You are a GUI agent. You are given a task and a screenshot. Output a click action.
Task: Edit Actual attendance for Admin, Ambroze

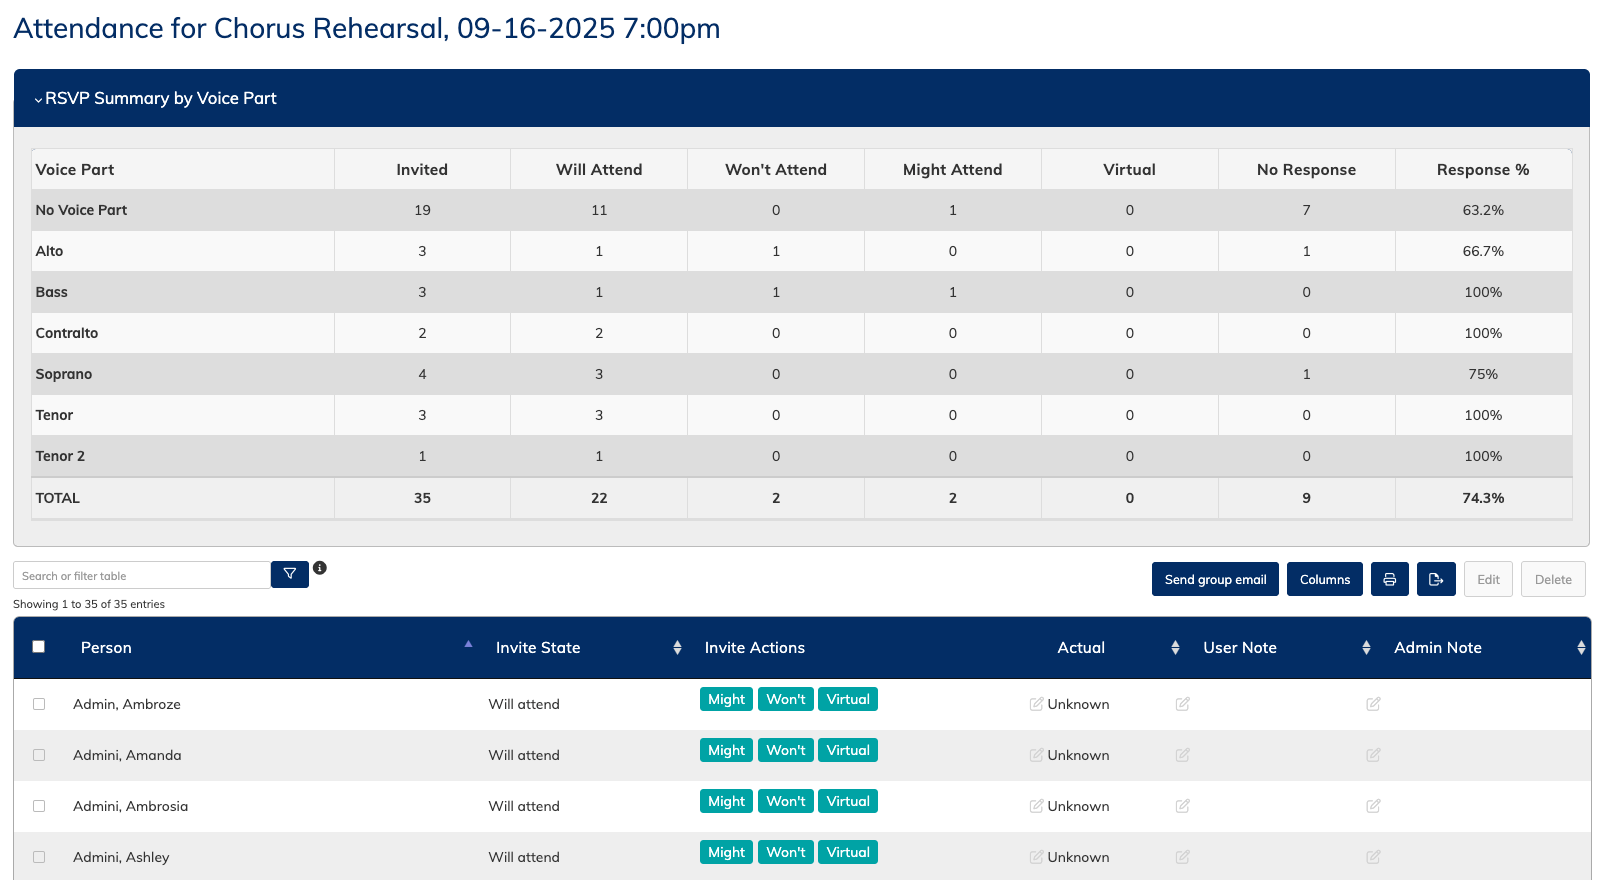(1037, 704)
